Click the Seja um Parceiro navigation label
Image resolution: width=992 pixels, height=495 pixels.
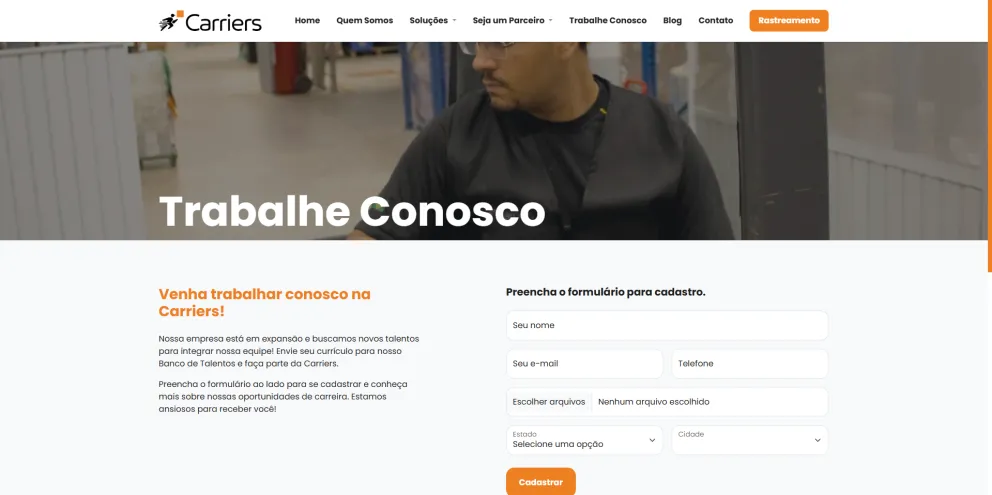[x=509, y=20]
